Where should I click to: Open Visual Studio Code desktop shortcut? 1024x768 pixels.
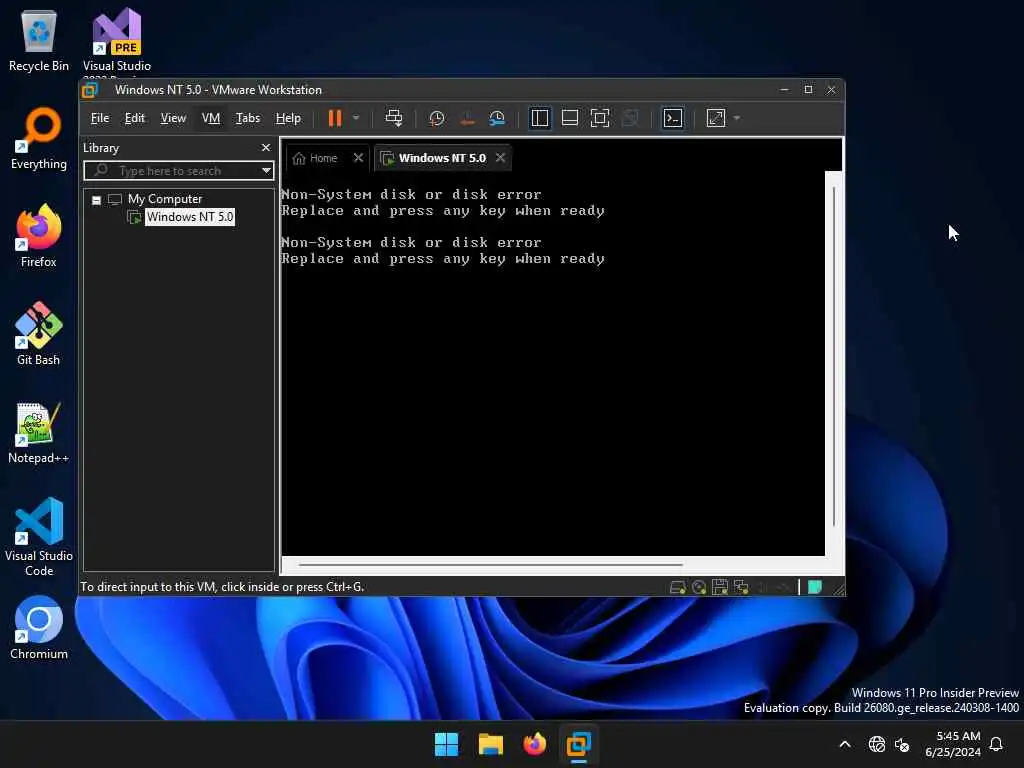(x=39, y=537)
